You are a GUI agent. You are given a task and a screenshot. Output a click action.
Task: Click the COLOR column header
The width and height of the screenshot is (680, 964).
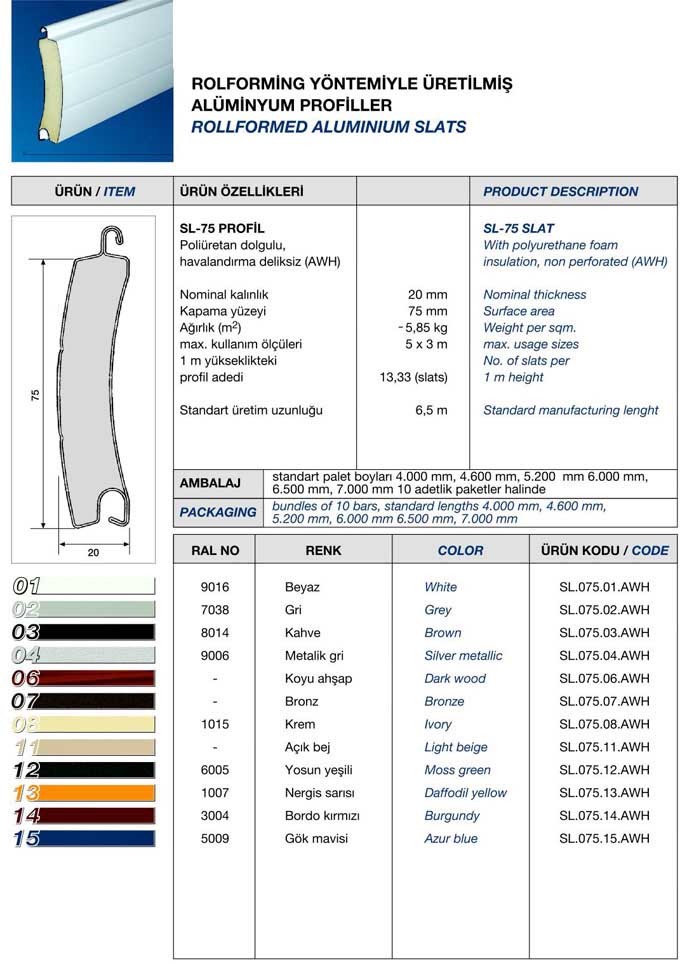tap(460, 550)
